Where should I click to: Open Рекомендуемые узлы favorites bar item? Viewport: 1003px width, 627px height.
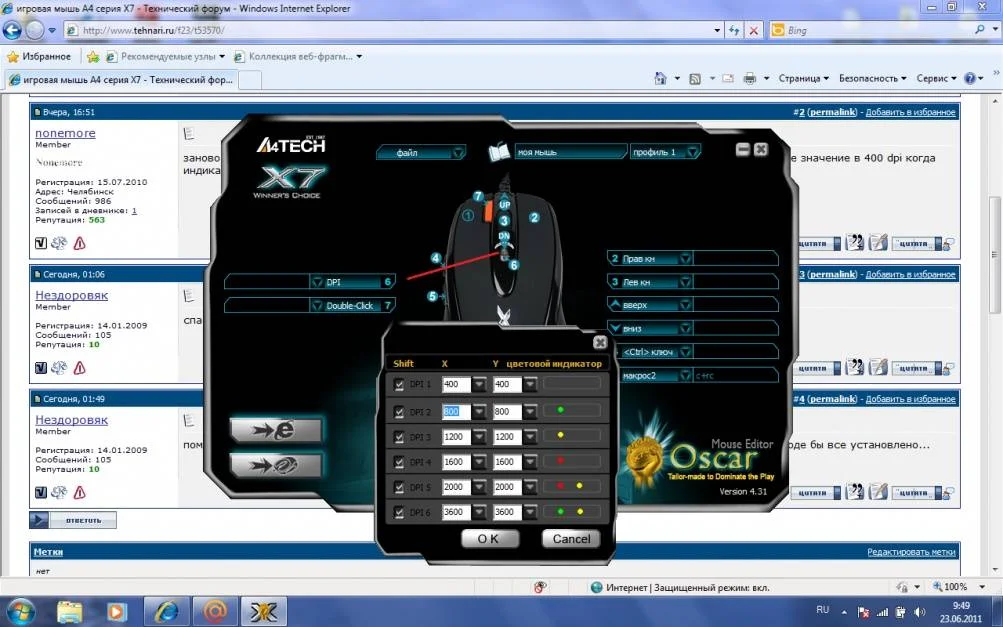click(x=165, y=56)
